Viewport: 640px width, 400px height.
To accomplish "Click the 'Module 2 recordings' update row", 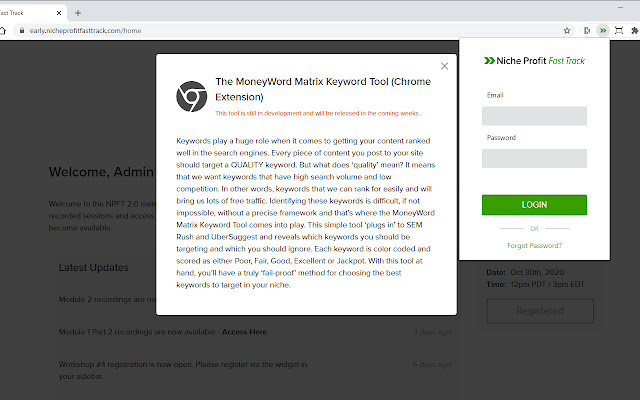I will [x=107, y=299].
